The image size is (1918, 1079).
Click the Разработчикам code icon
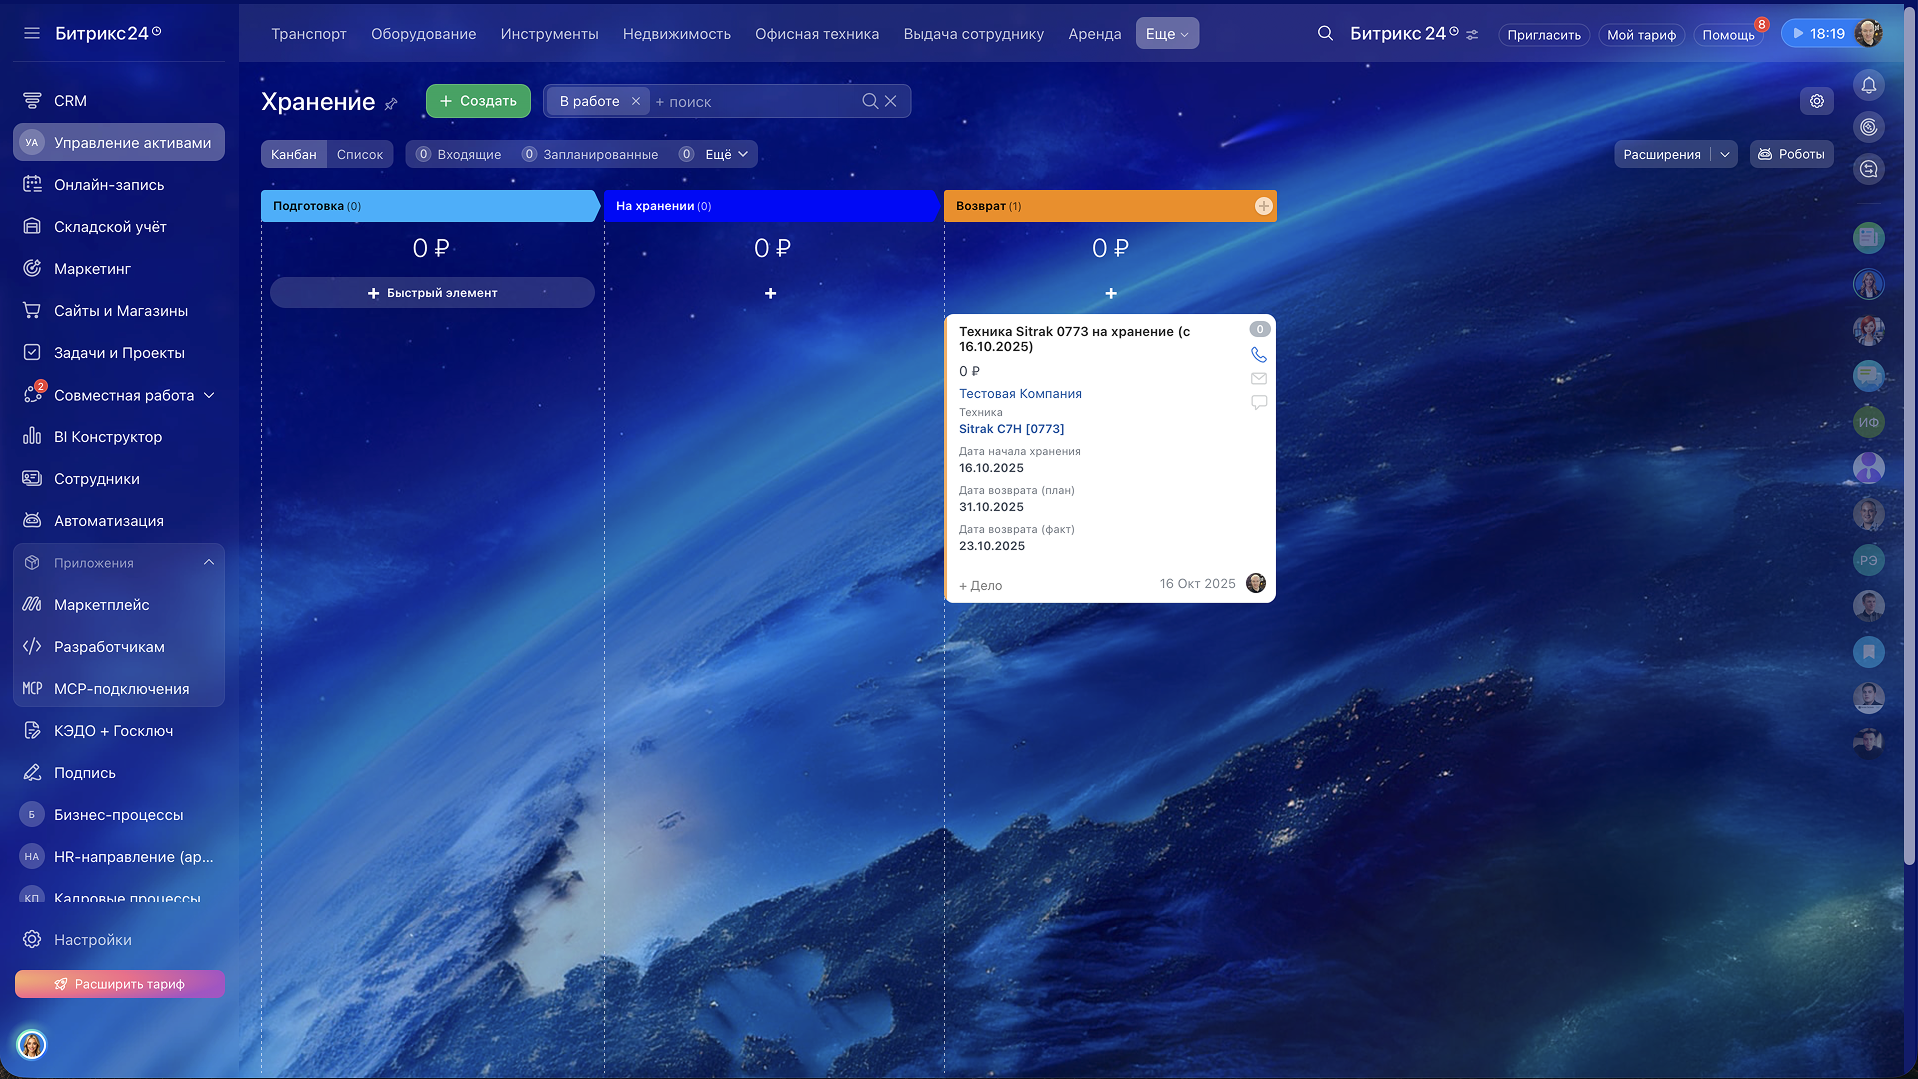click(x=32, y=647)
